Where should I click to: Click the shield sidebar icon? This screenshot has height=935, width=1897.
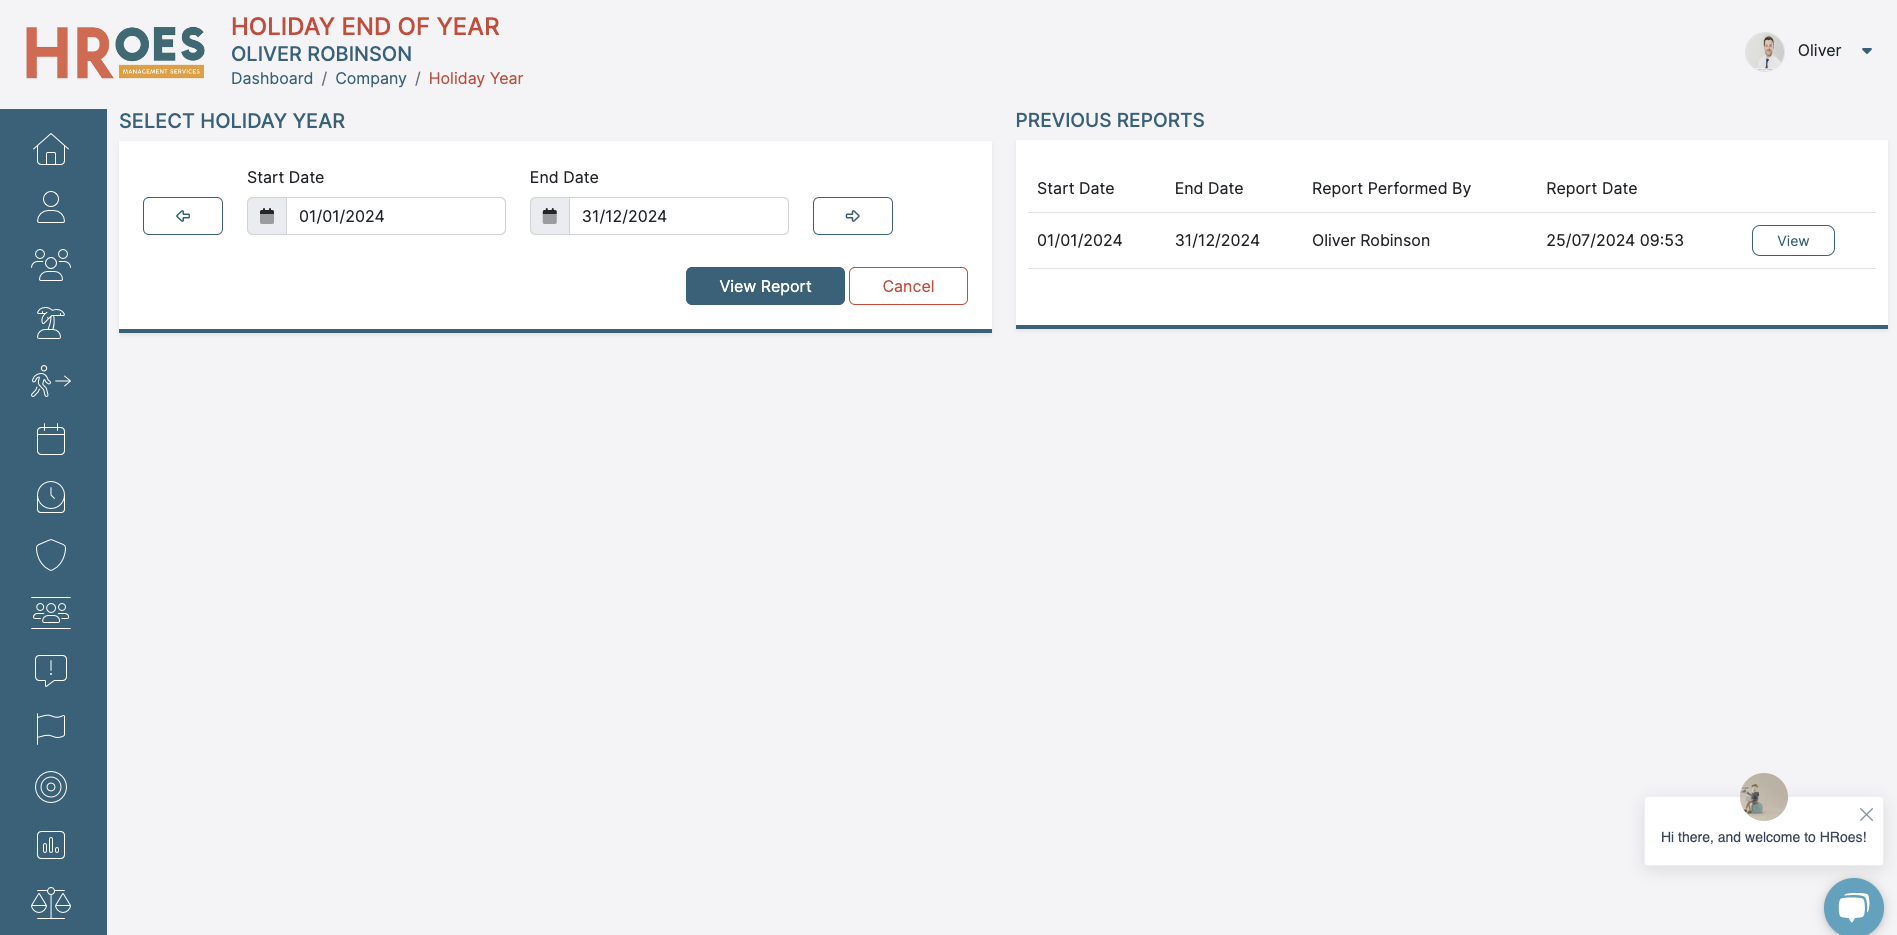click(x=51, y=555)
